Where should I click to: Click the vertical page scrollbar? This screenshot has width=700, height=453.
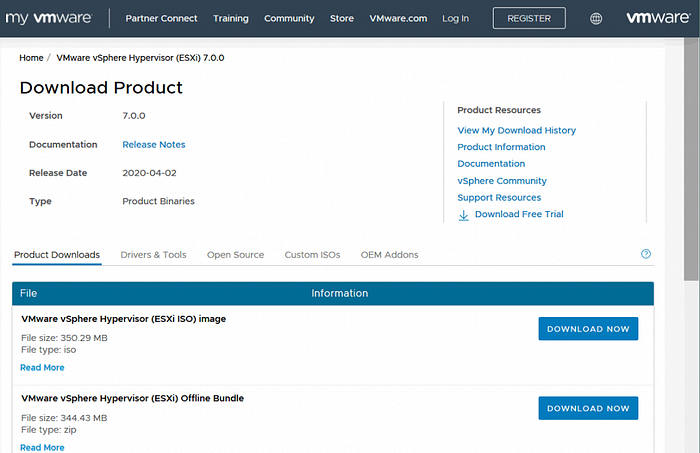691,150
